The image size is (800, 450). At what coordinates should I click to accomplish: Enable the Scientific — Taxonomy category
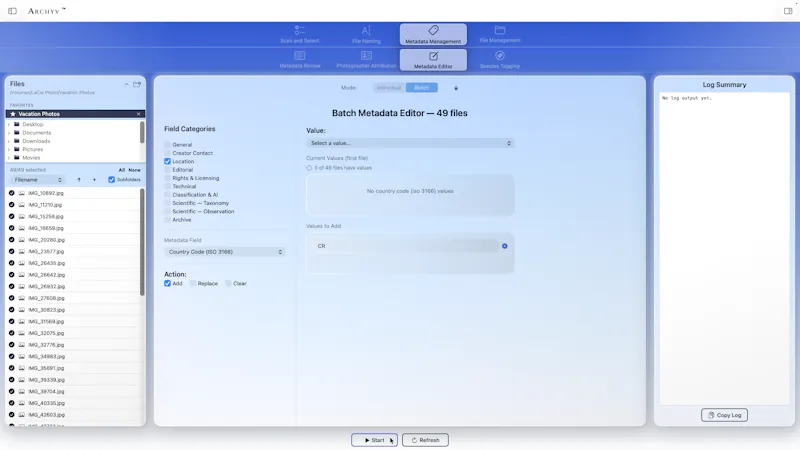[x=167, y=203]
